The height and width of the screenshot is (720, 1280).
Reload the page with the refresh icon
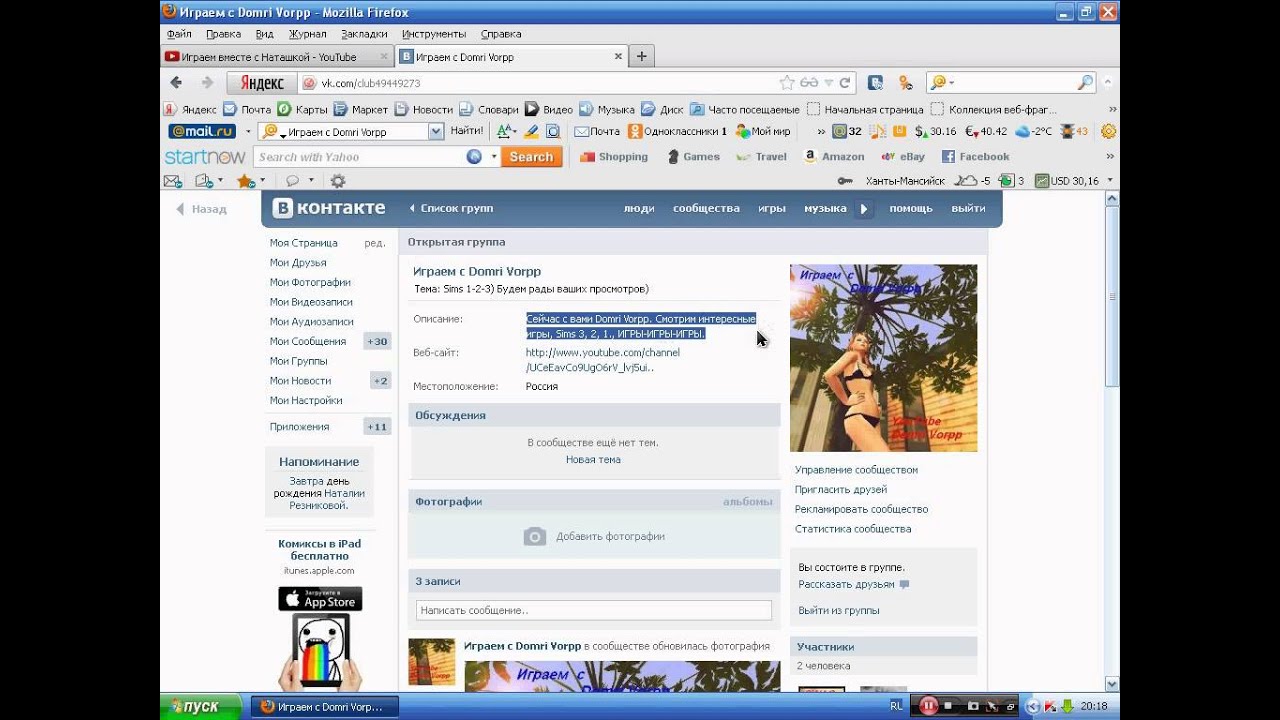[x=845, y=83]
